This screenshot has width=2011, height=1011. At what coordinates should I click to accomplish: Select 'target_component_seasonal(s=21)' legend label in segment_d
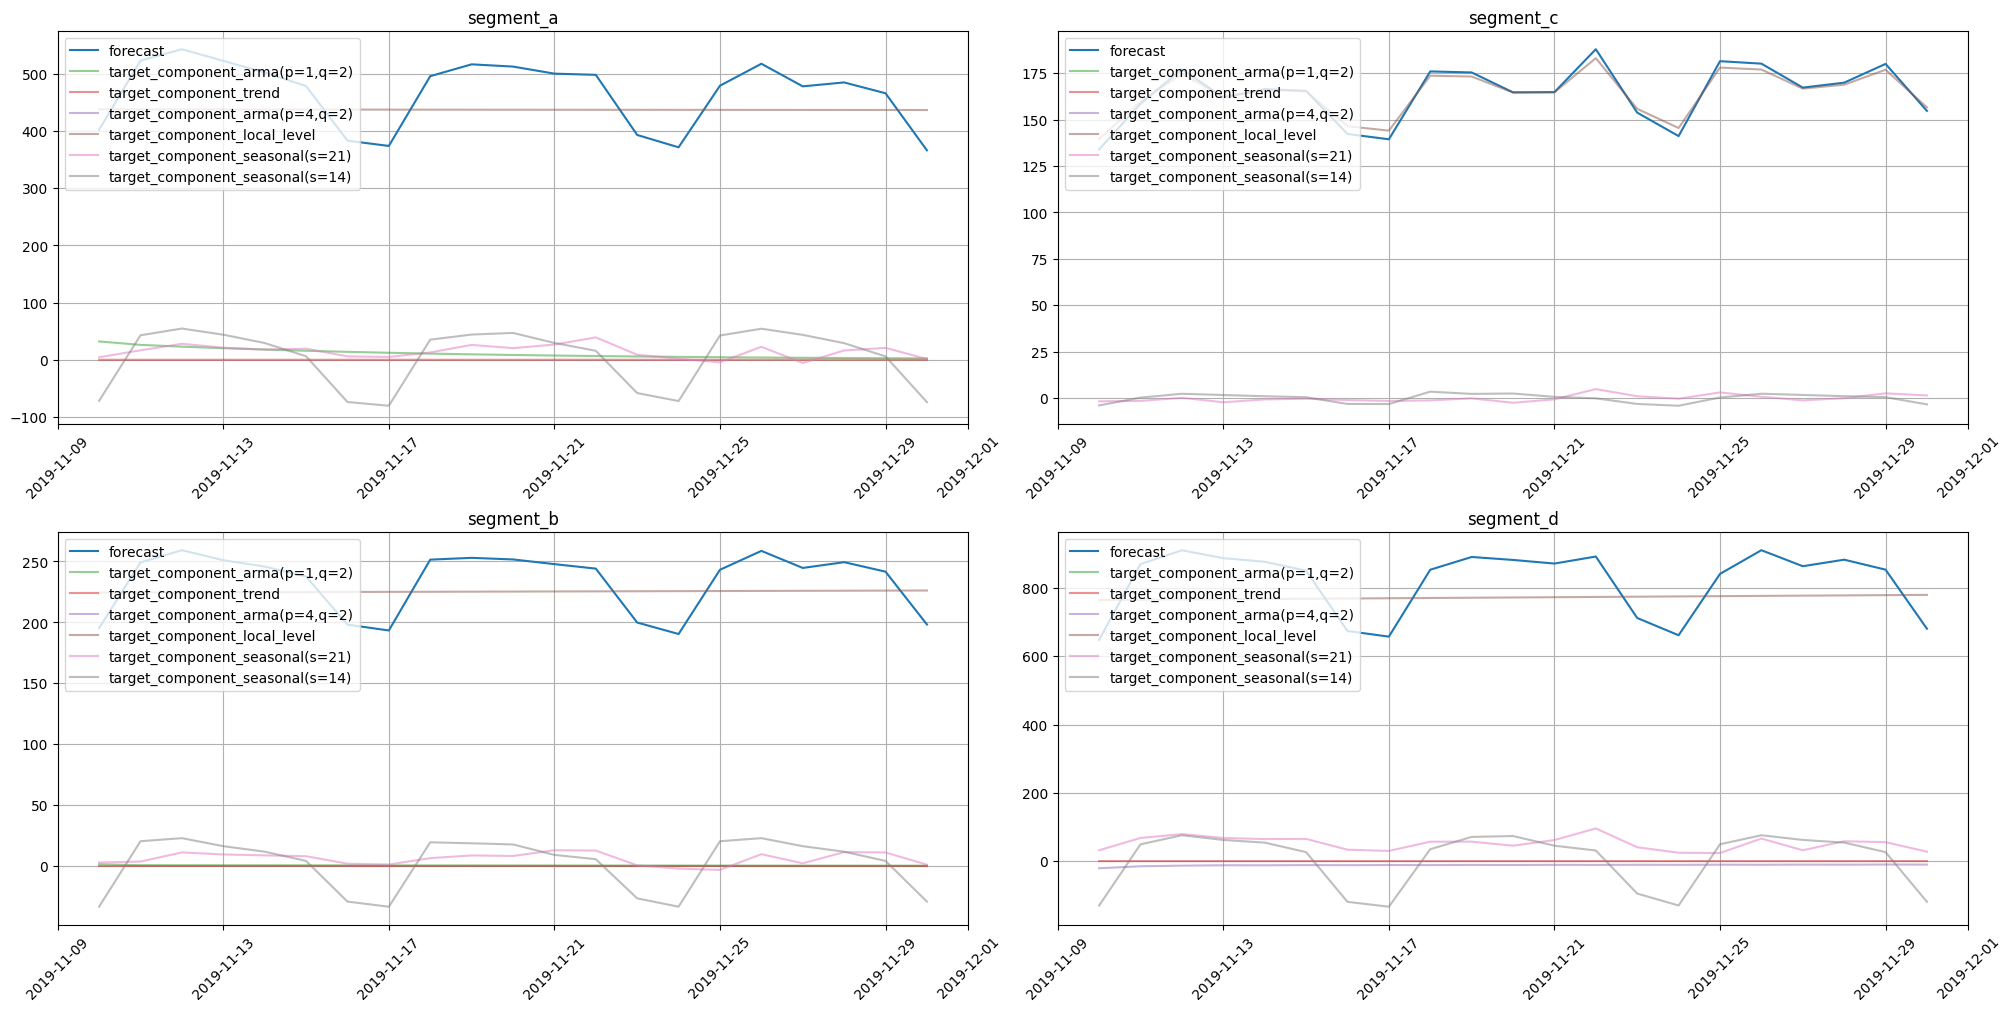click(x=1231, y=657)
